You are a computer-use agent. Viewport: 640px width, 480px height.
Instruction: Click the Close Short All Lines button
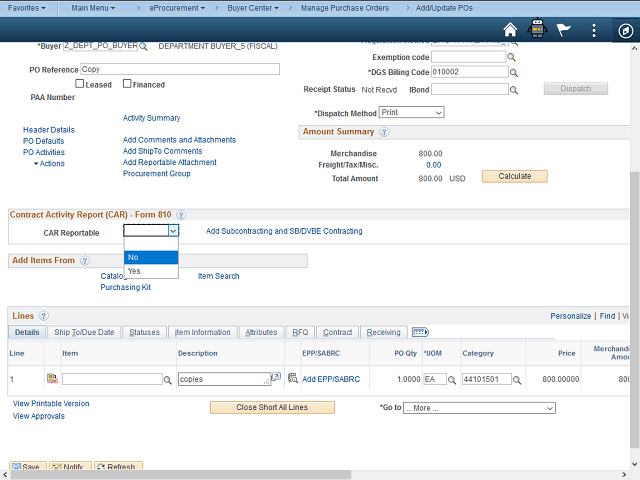pyautogui.click(x=272, y=408)
